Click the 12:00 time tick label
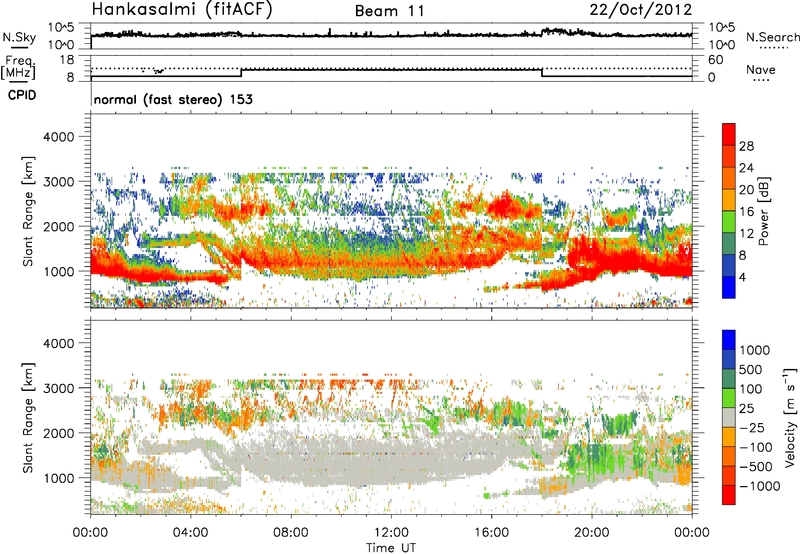Viewport: 800px width, 554px height. (x=391, y=533)
